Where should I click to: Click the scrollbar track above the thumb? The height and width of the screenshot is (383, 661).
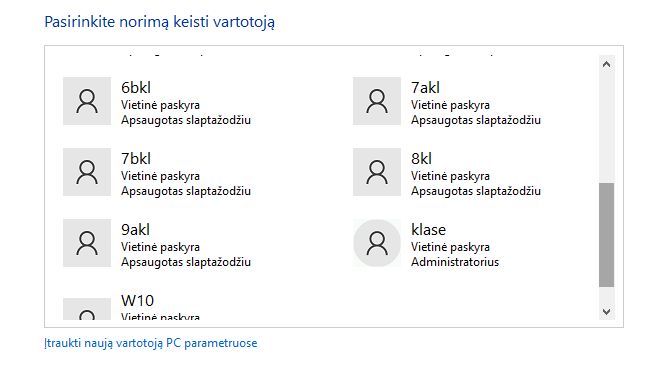tap(607, 127)
